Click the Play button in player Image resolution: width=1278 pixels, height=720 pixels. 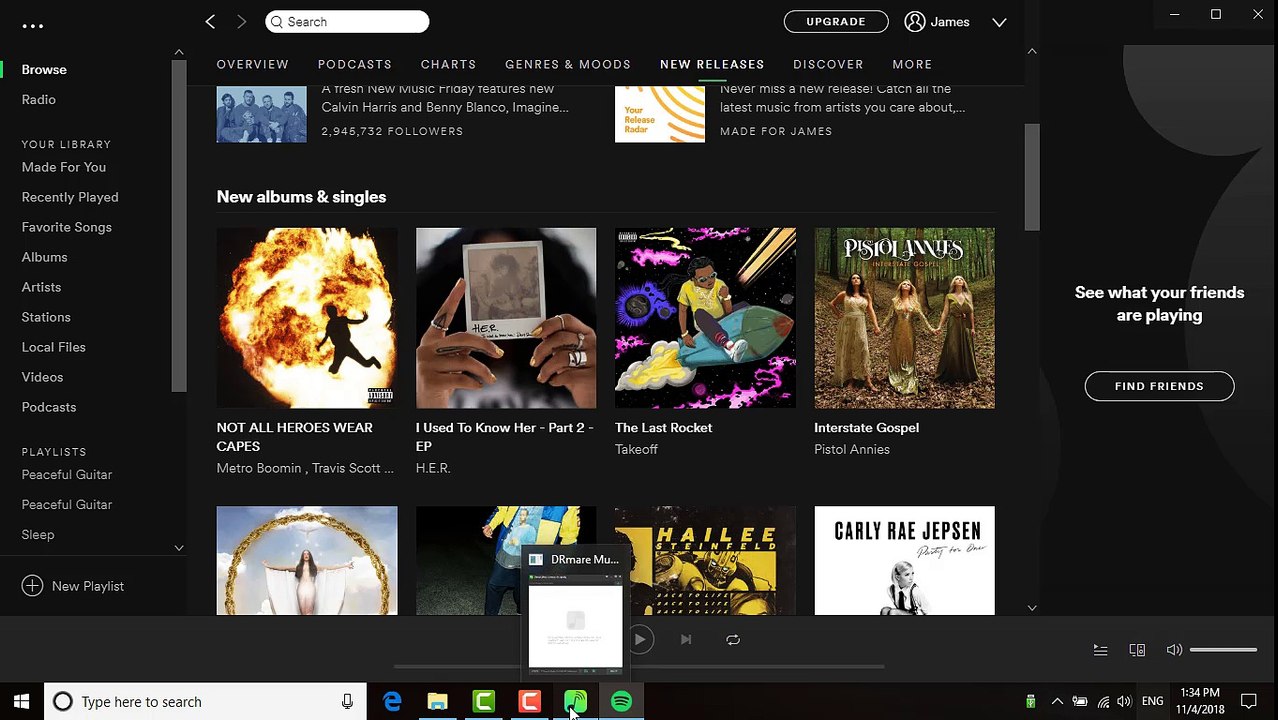[x=640, y=640]
